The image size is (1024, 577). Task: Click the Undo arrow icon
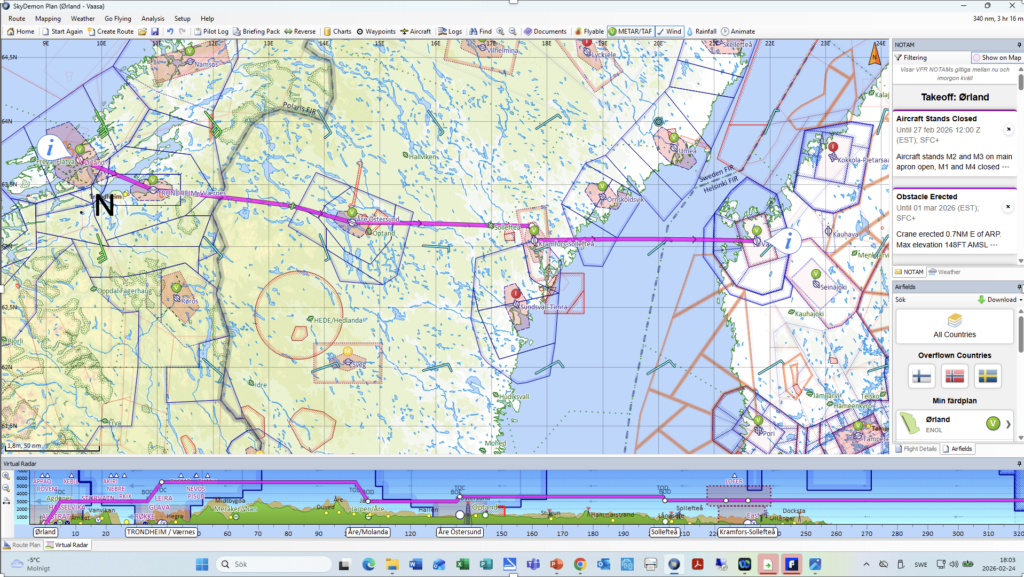tap(169, 31)
